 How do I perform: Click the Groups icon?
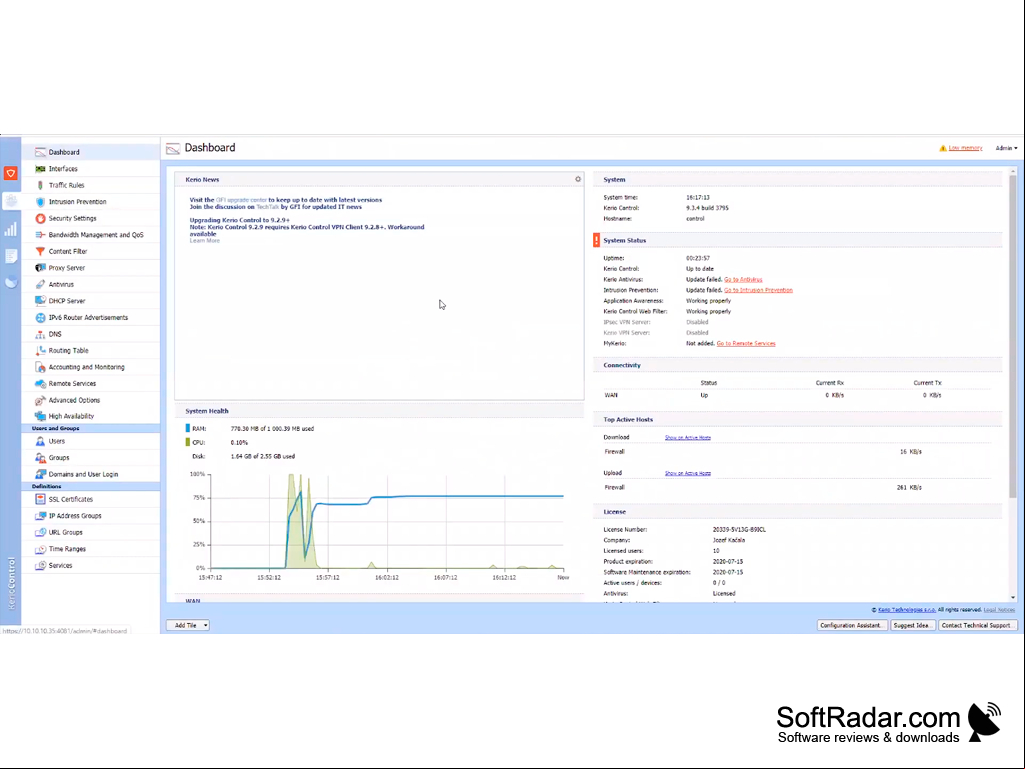(40, 458)
